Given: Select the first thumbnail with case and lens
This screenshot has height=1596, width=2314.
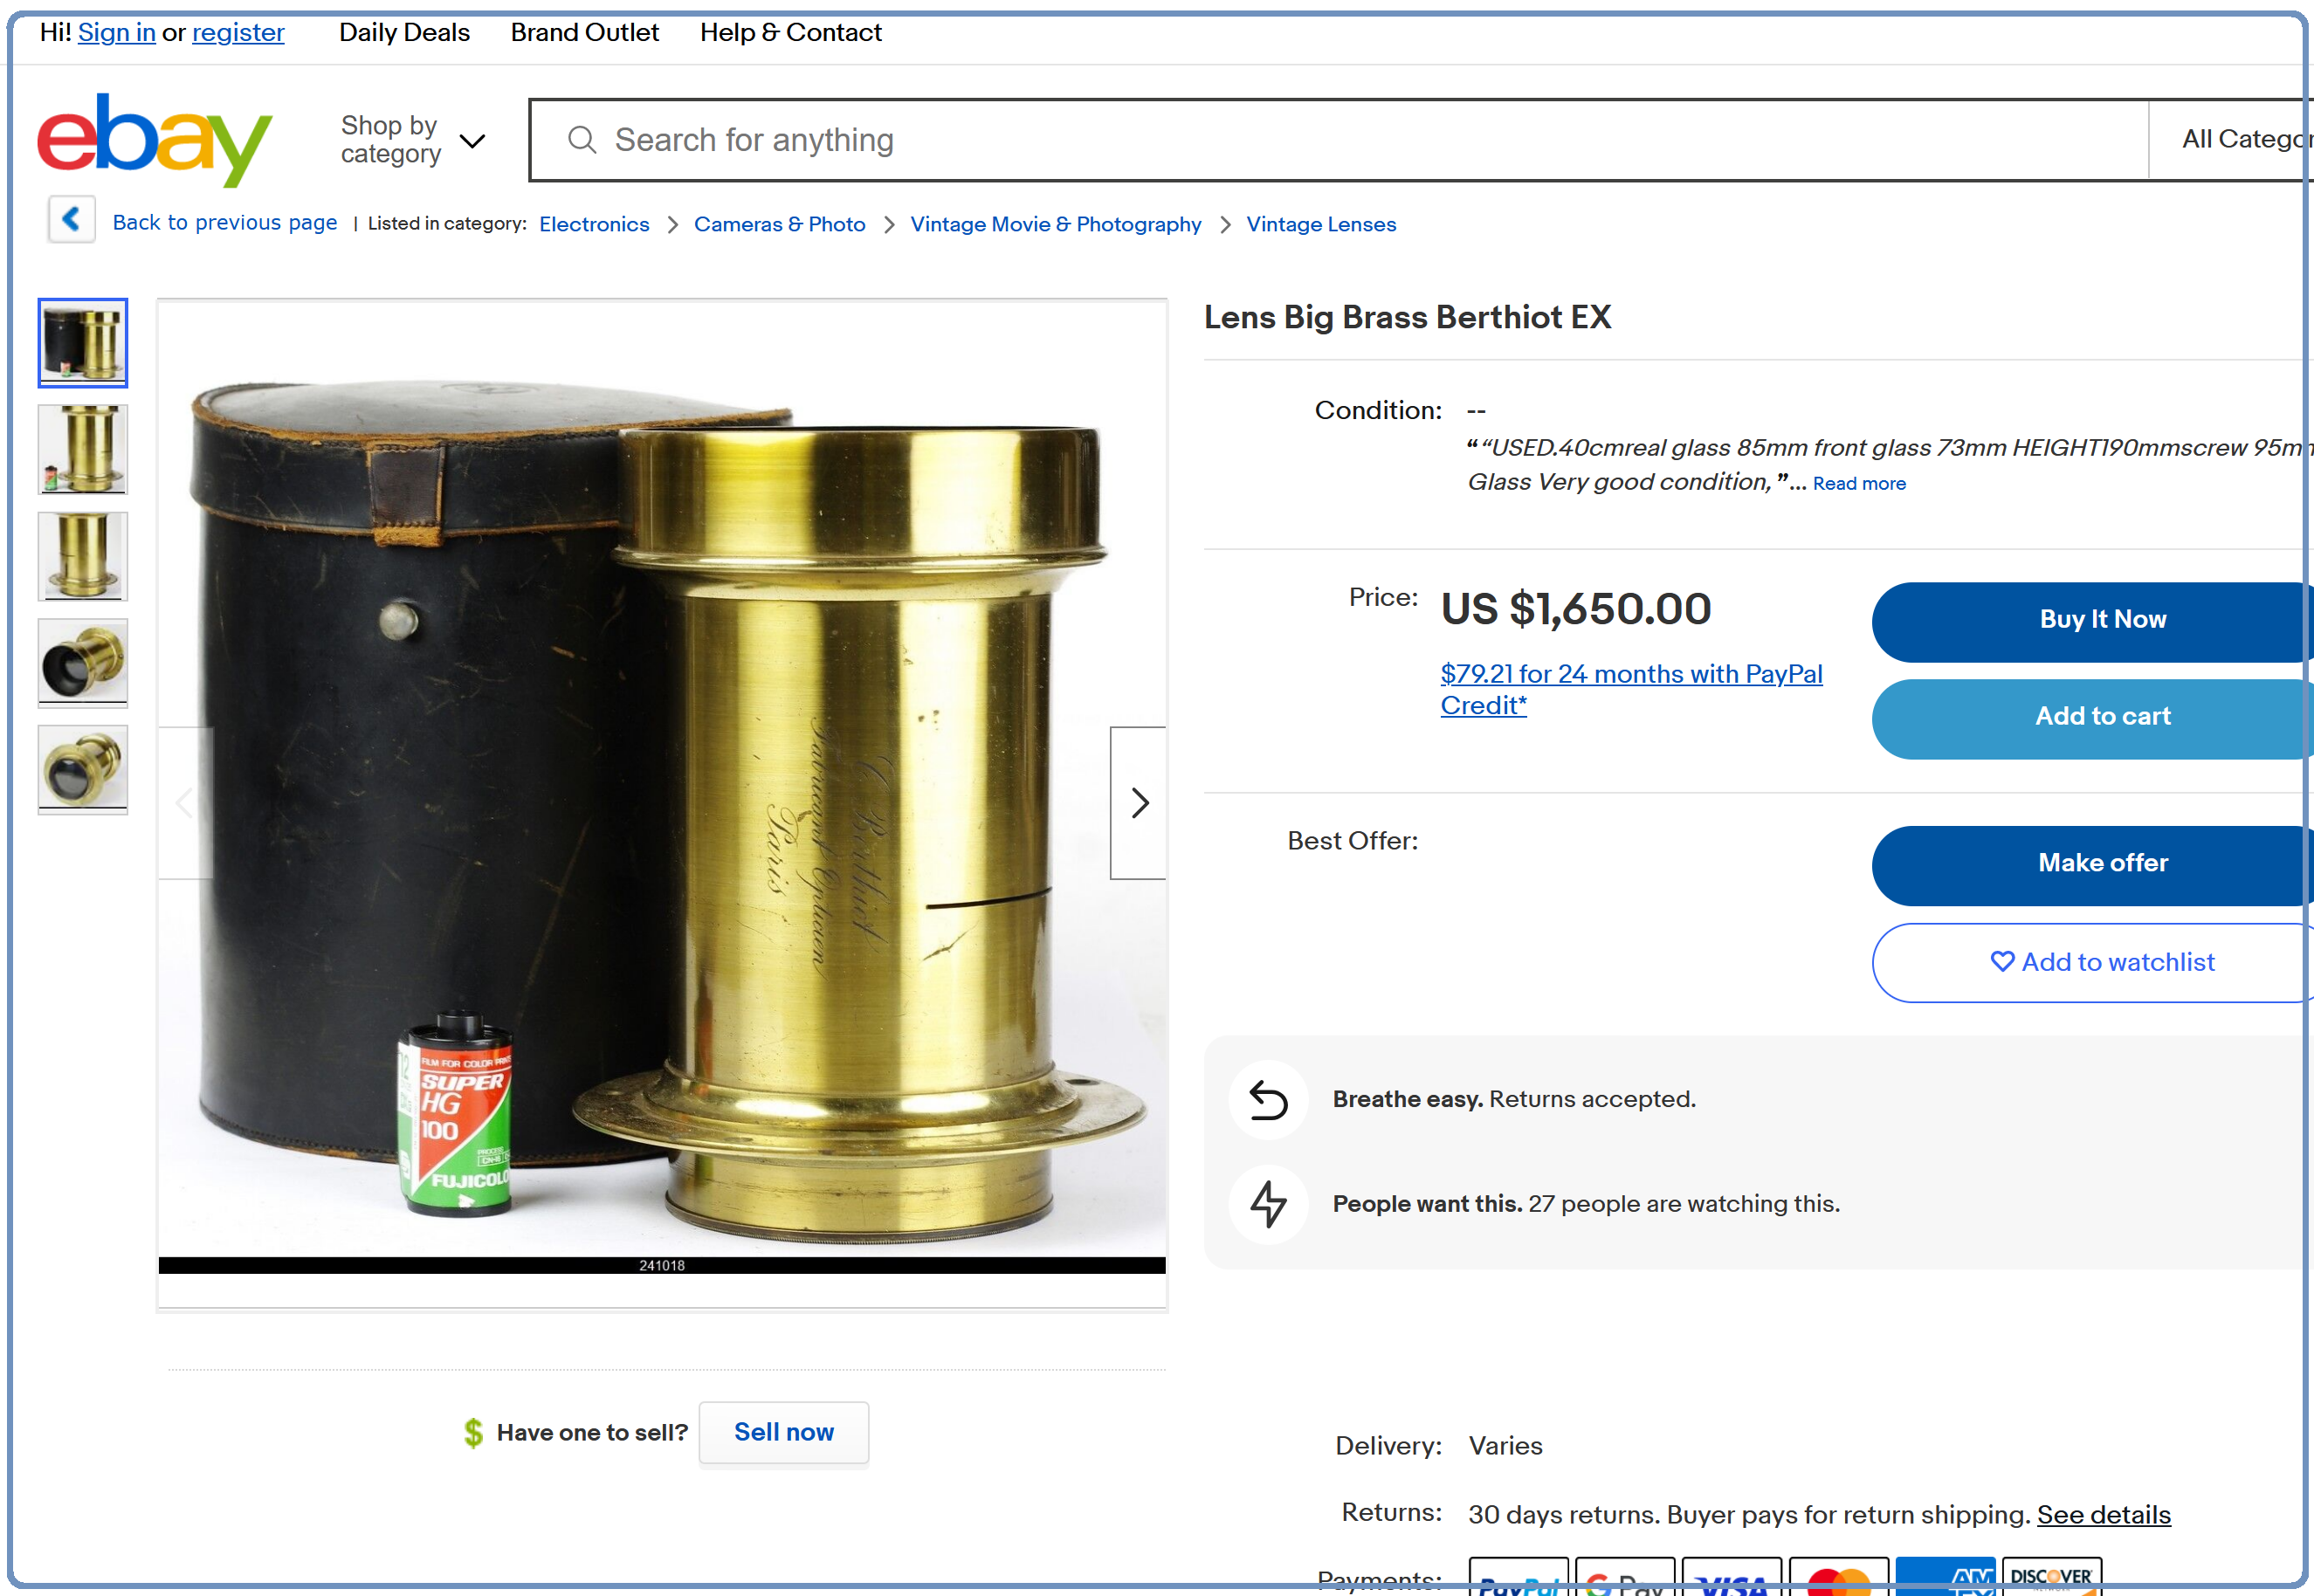Looking at the screenshot, I should pyautogui.click(x=83, y=343).
